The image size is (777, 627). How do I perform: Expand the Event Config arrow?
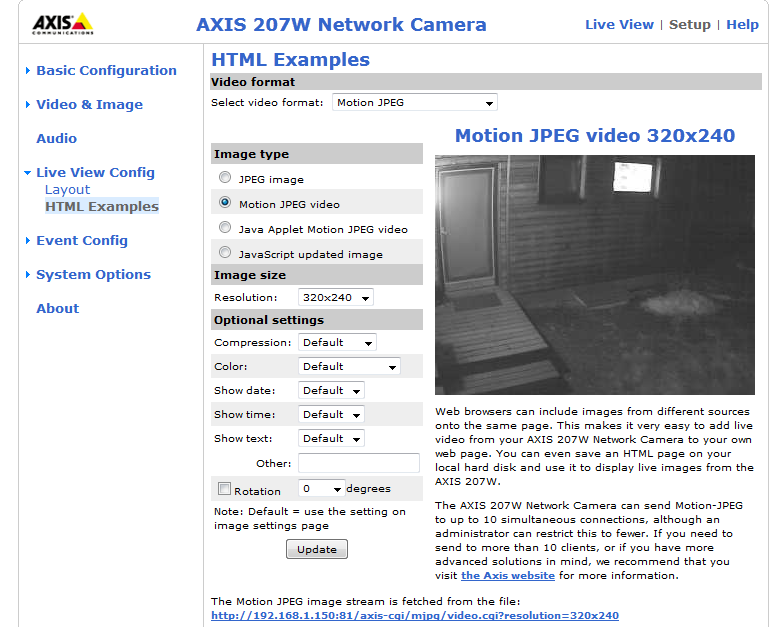(28, 240)
